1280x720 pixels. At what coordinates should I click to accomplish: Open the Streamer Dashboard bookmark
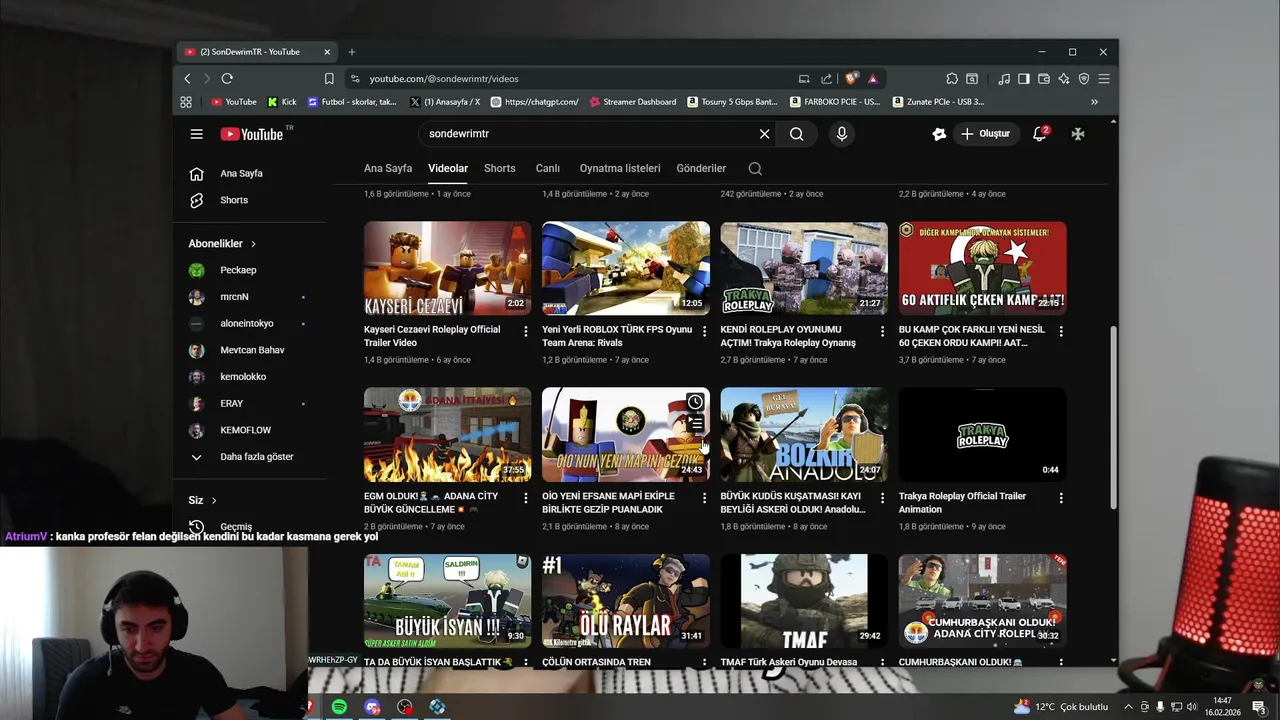(633, 102)
